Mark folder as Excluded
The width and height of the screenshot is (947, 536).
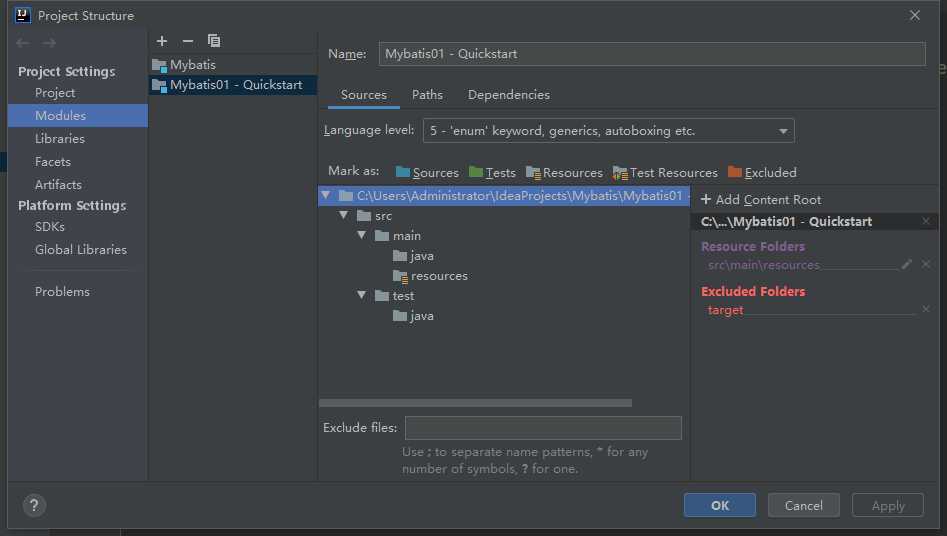tap(762, 173)
